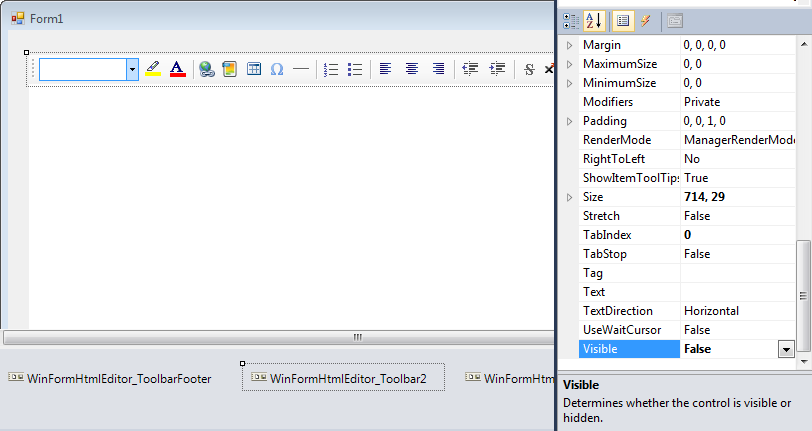Toggle Categorized view in properties grid
The width and height of the screenshot is (812, 431).
[x=571, y=20]
